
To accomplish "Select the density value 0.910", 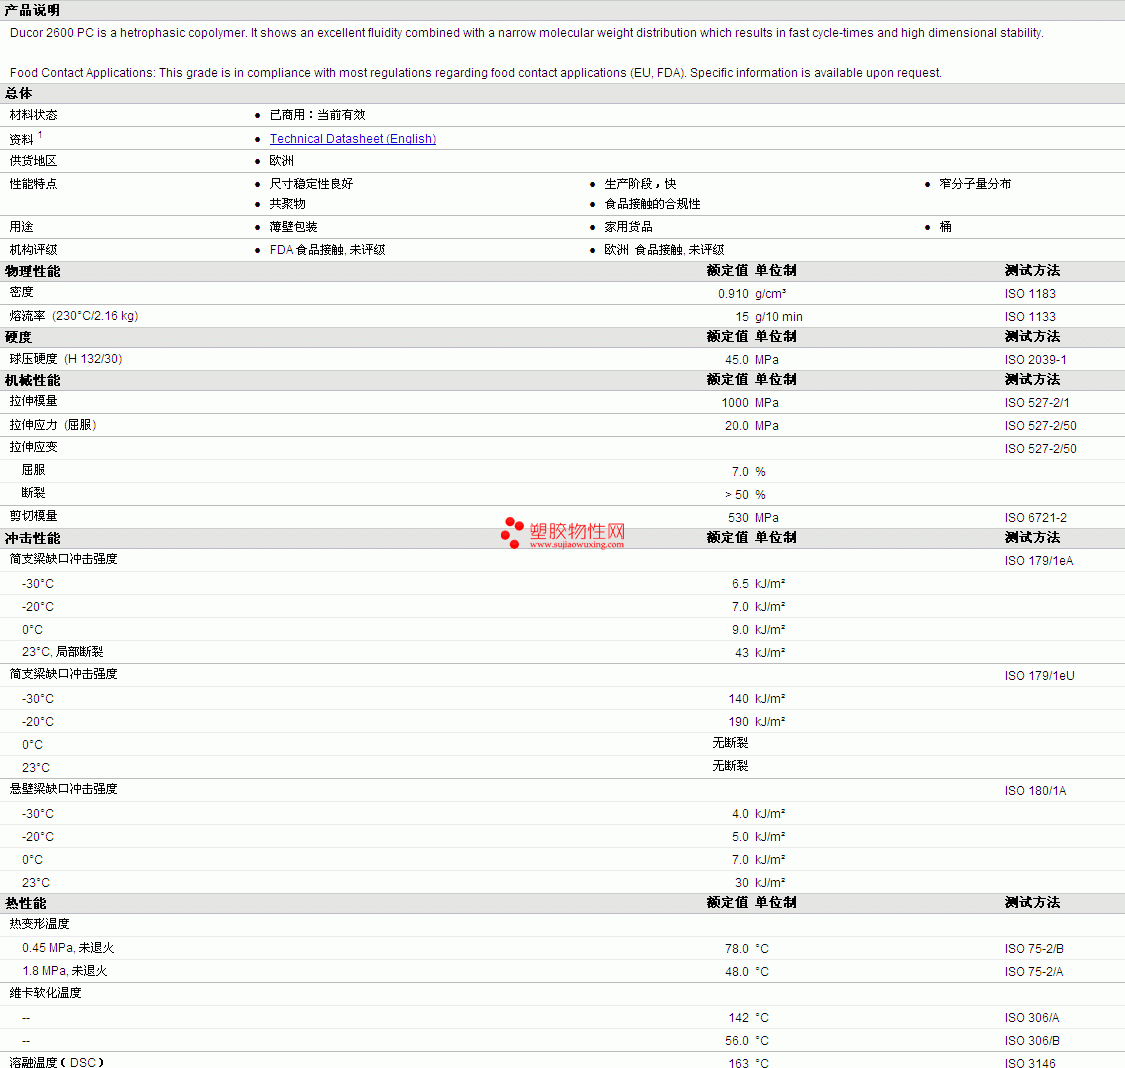I will pyautogui.click(x=733, y=293).
